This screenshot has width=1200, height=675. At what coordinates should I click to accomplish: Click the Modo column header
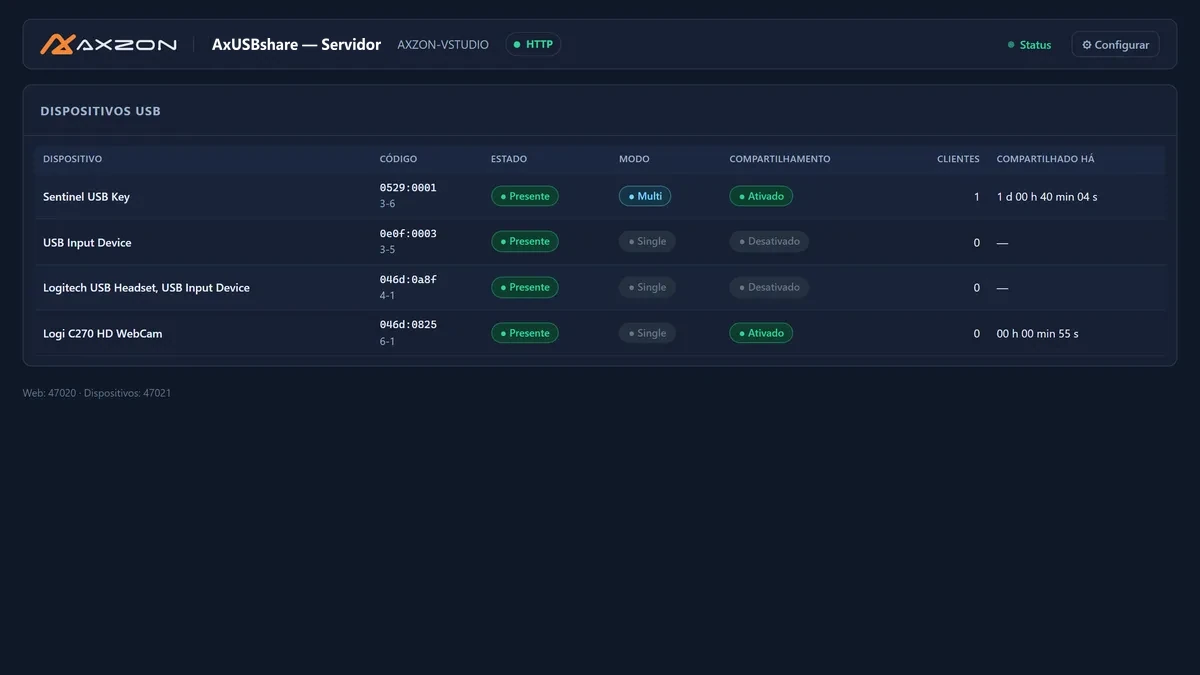coord(634,159)
